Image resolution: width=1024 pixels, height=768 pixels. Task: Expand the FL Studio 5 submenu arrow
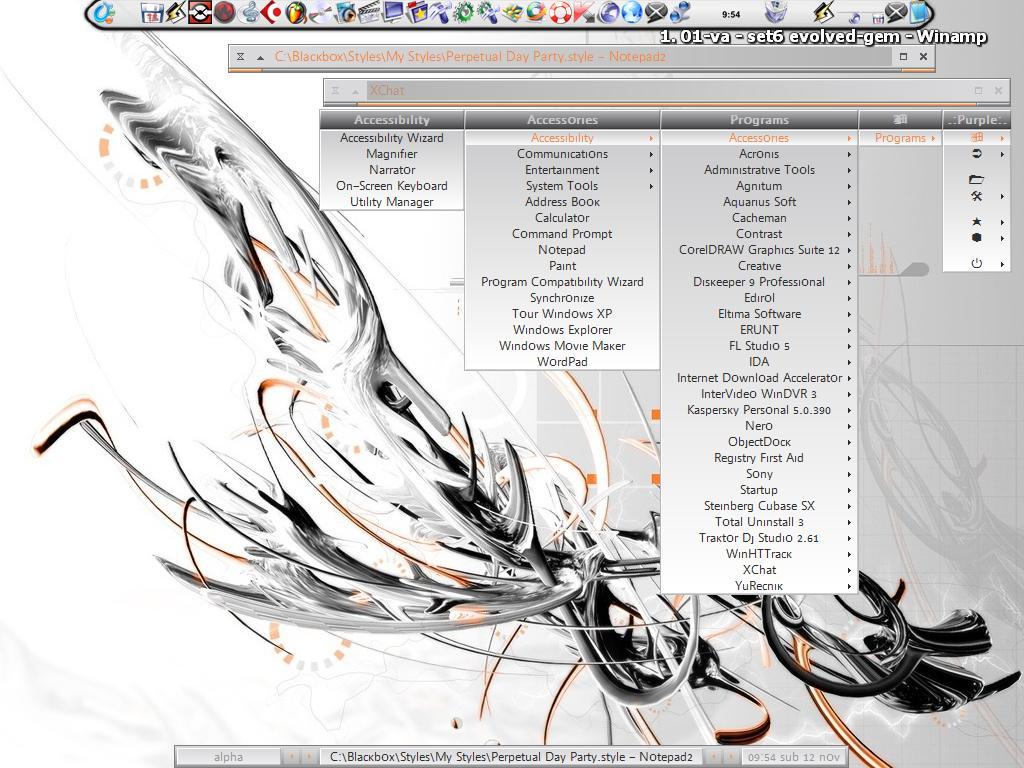coord(849,346)
